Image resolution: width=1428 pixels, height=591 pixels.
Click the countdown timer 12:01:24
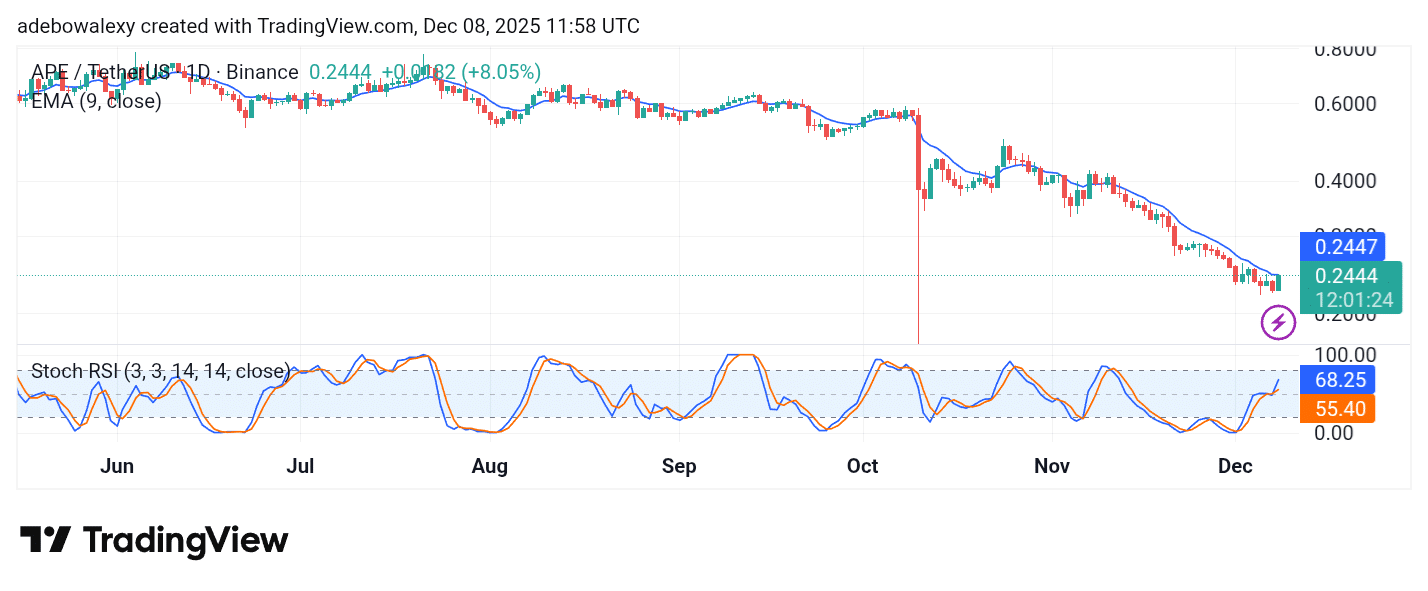coord(1356,299)
